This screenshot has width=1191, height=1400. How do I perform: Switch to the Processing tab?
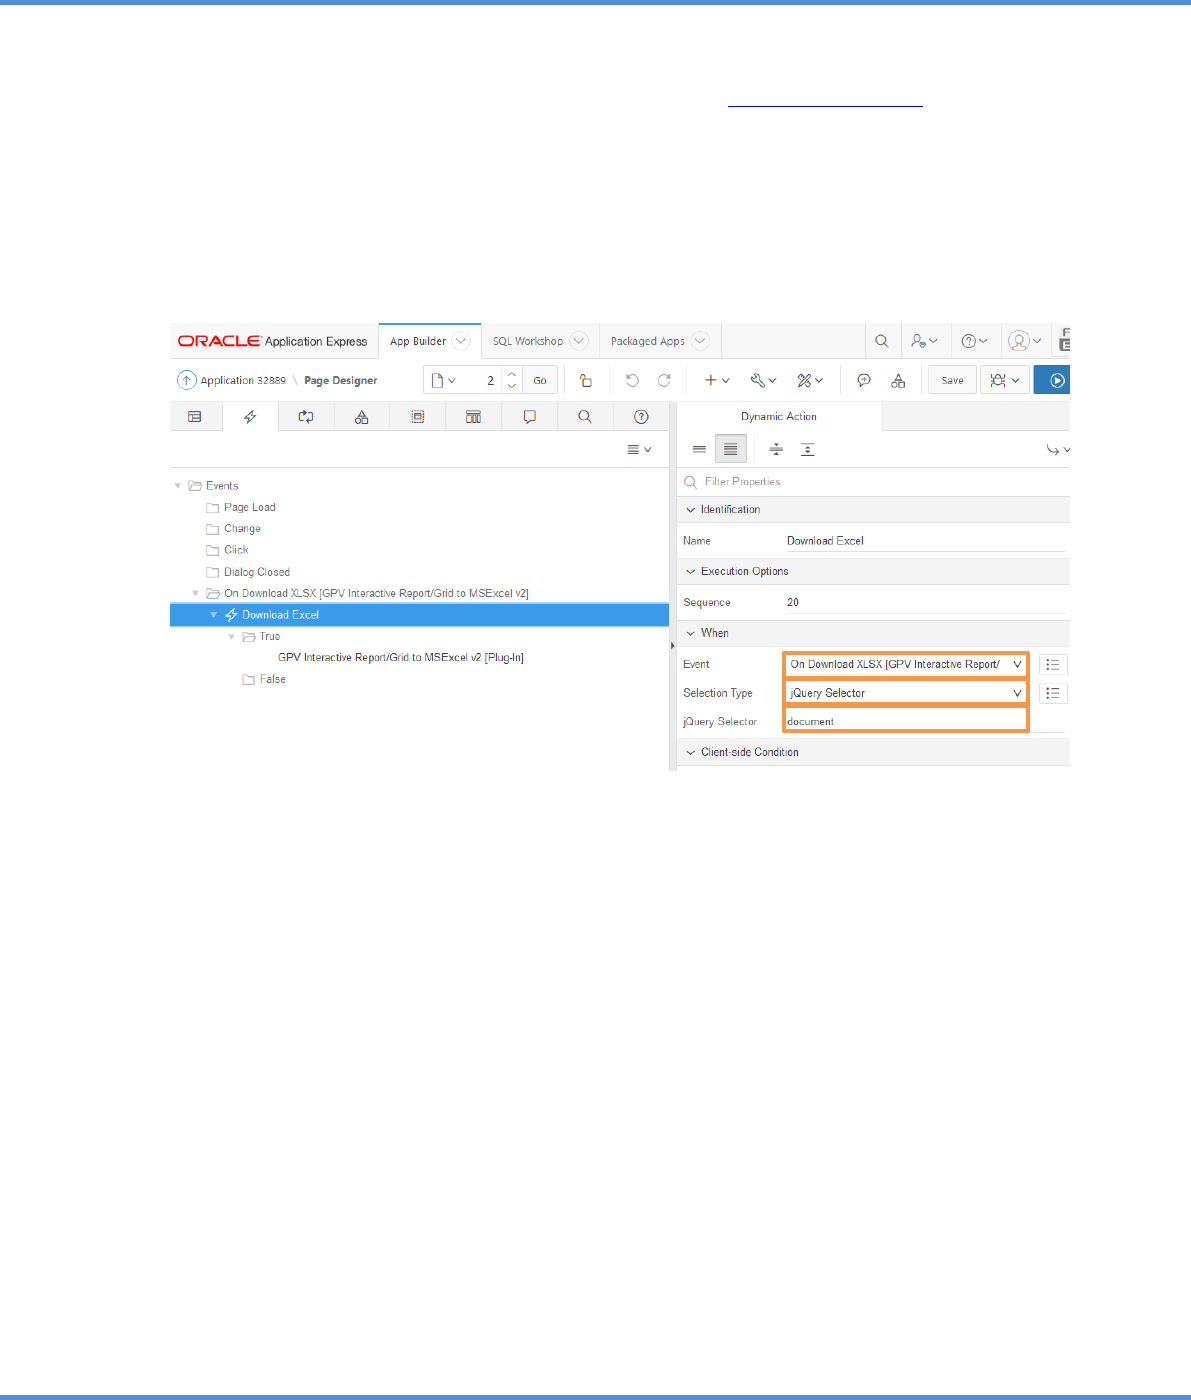[306, 417]
